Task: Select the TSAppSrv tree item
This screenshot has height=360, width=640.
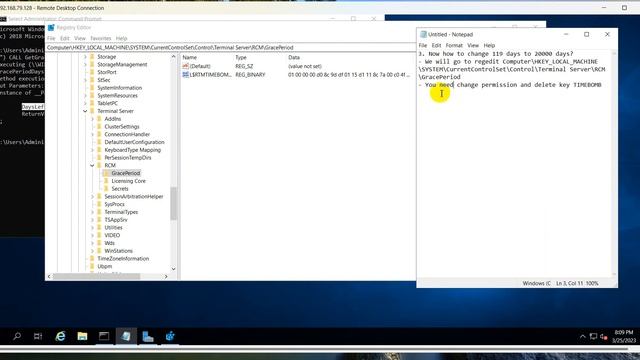Action: click(x=116, y=220)
